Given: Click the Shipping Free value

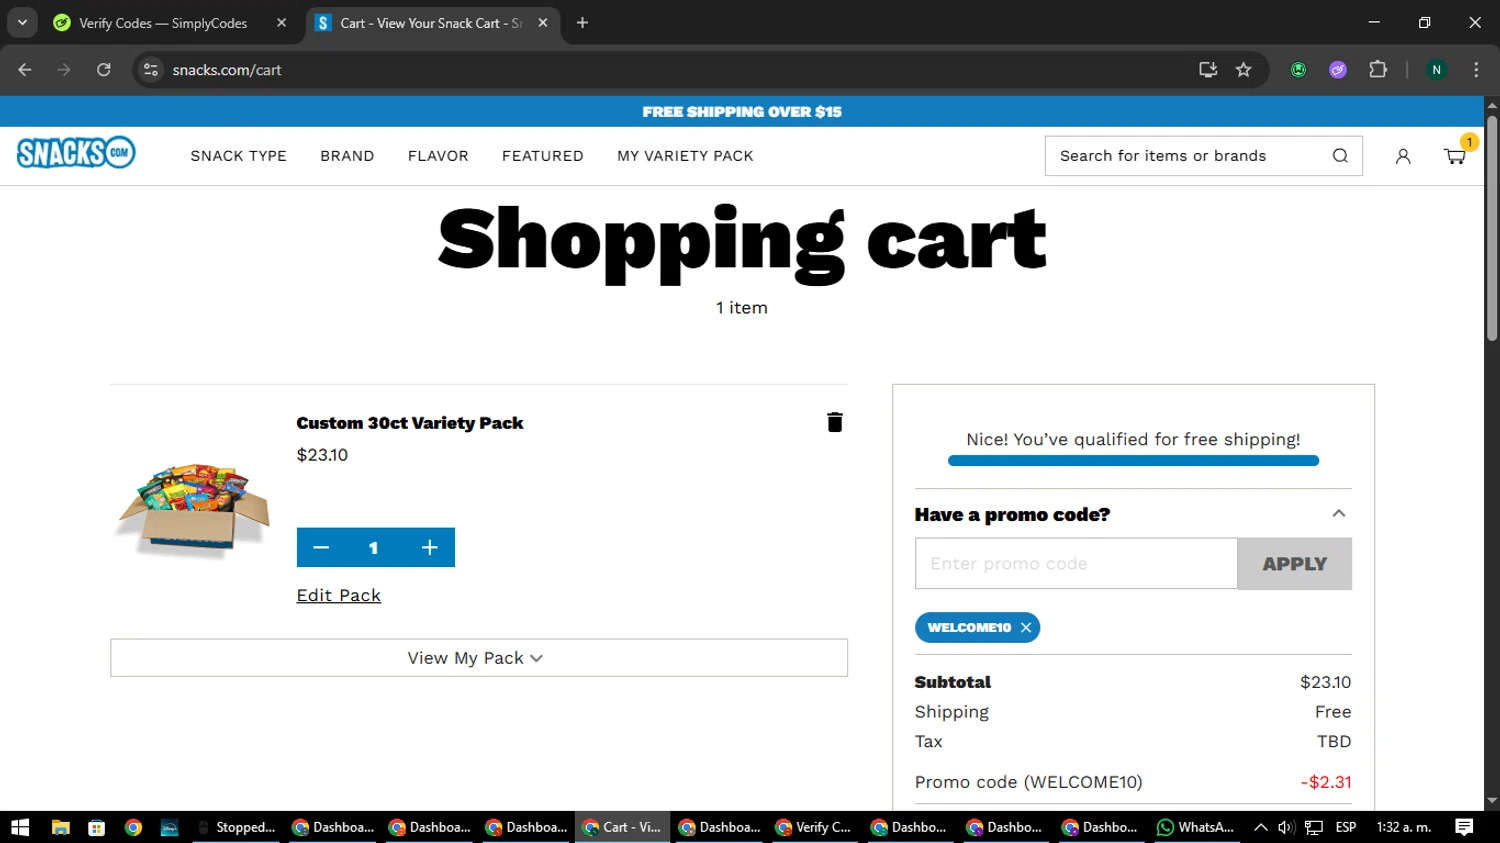Looking at the screenshot, I should [x=1333, y=712].
